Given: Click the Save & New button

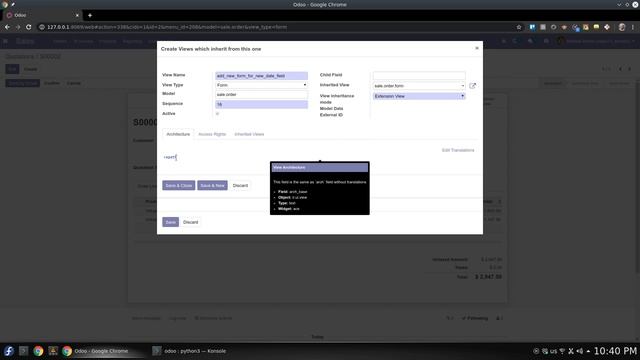Looking at the screenshot, I should coord(212,185).
